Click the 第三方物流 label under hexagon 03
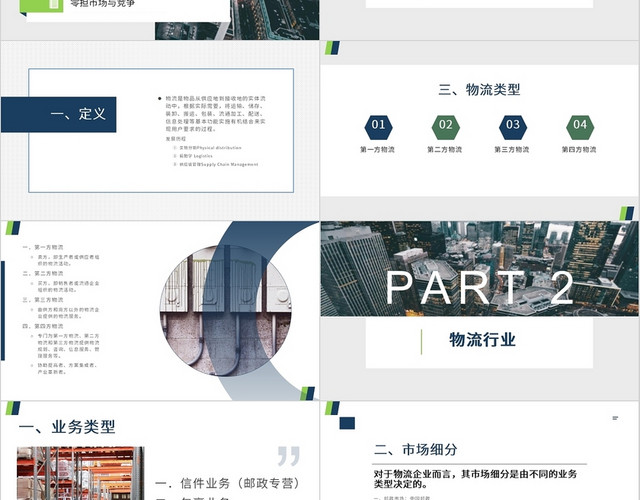The width and height of the screenshot is (640, 500). (x=512, y=149)
